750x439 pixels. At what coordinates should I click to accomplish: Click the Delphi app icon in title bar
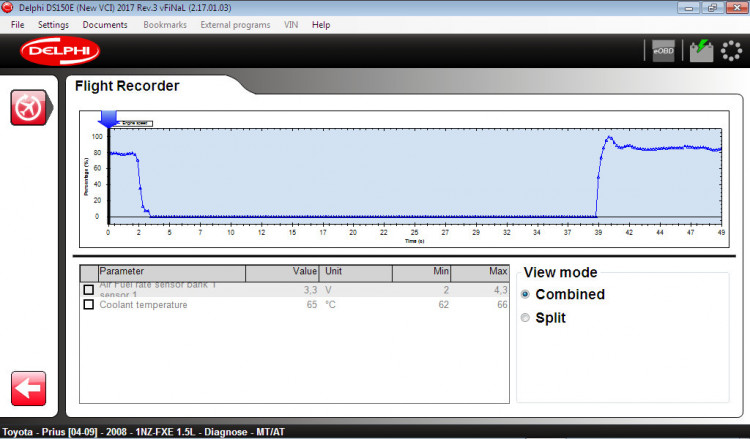click(8, 8)
